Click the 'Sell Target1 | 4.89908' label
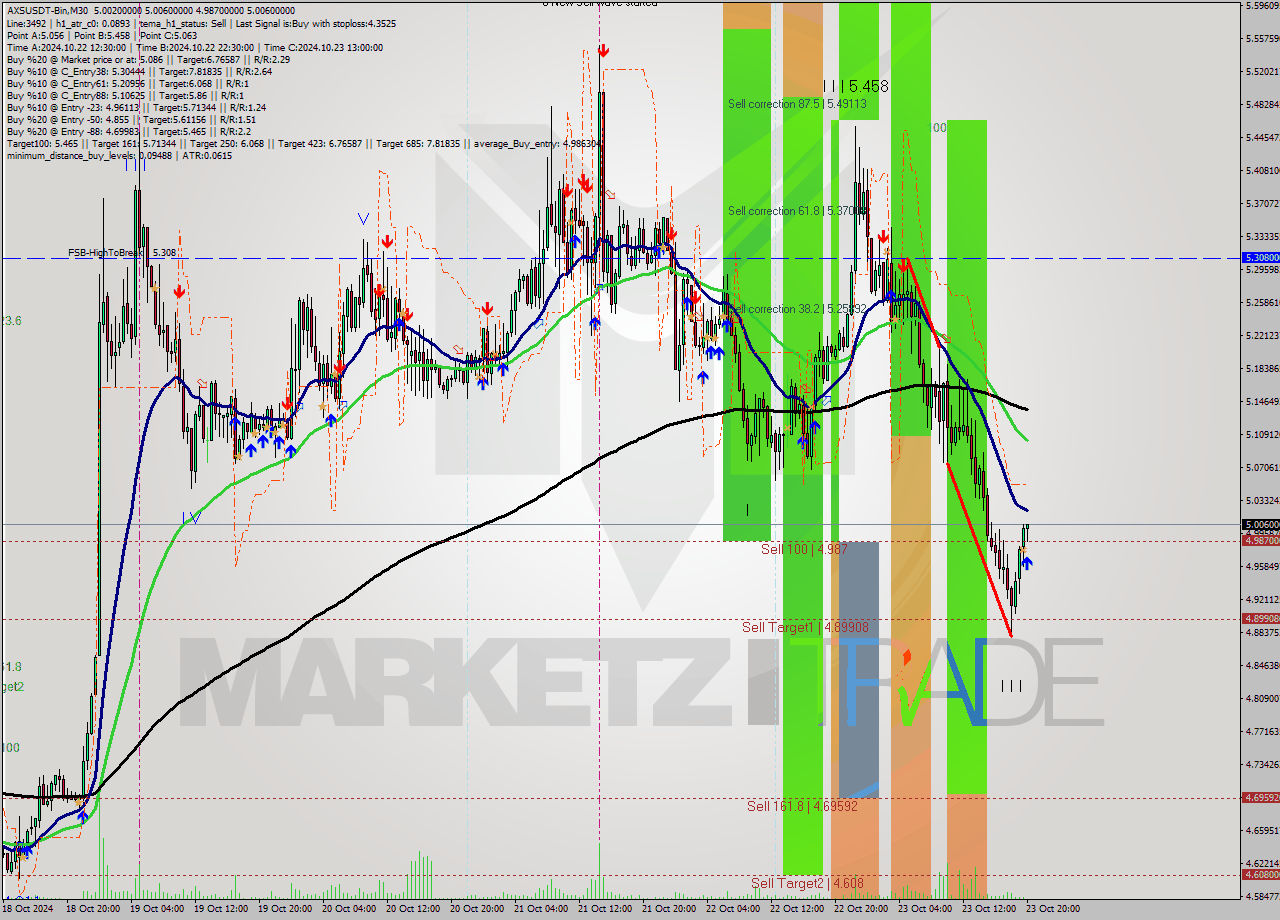The width and height of the screenshot is (1280, 920). tap(805, 627)
